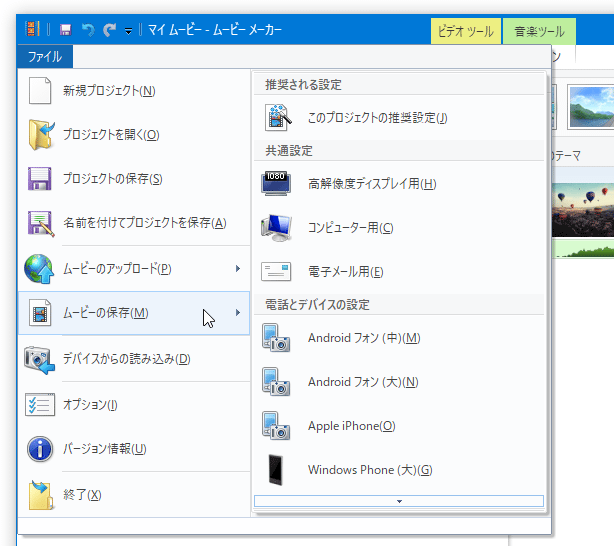The image size is (614, 546).
Task: Open バージョン情報(U)
Action: click(x=134, y=448)
